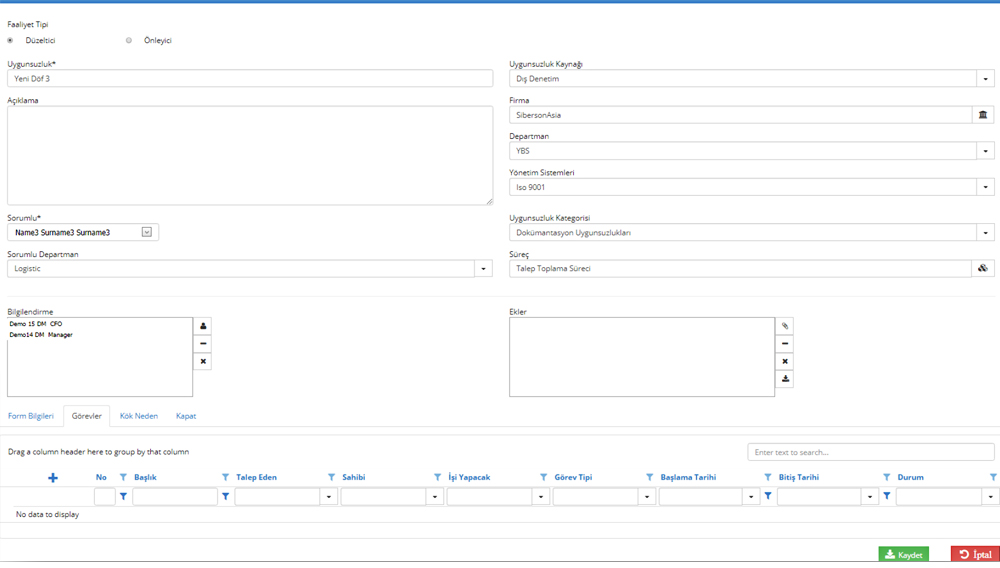1000x568 pixels.
Task: Clear the Bilgilendirme list with X icon
Action: coord(203,362)
